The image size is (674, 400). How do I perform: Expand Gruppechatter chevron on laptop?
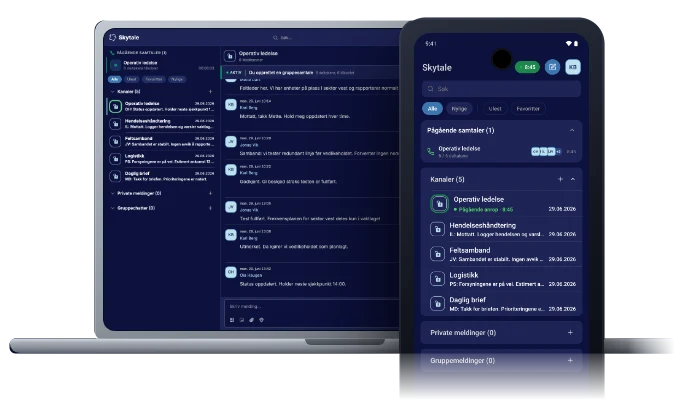point(113,208)
